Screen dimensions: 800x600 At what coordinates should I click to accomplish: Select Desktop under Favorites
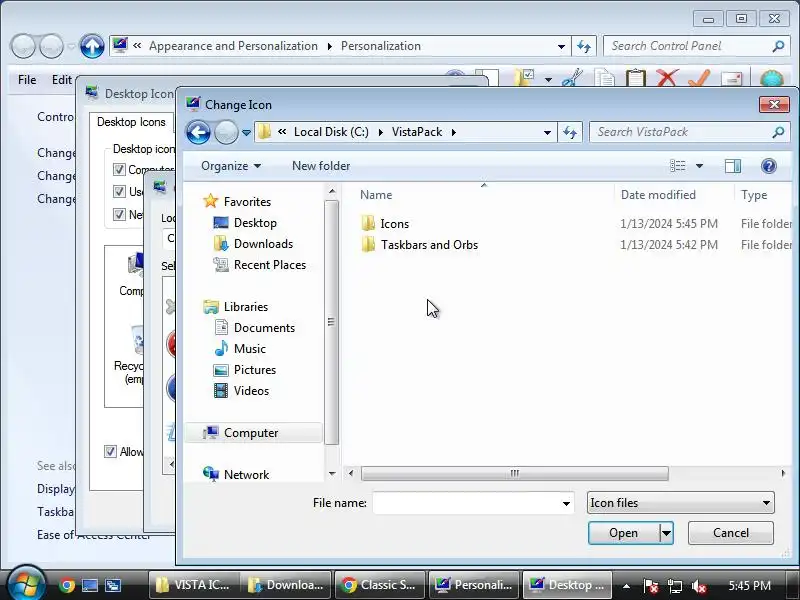tap(245, 223)
